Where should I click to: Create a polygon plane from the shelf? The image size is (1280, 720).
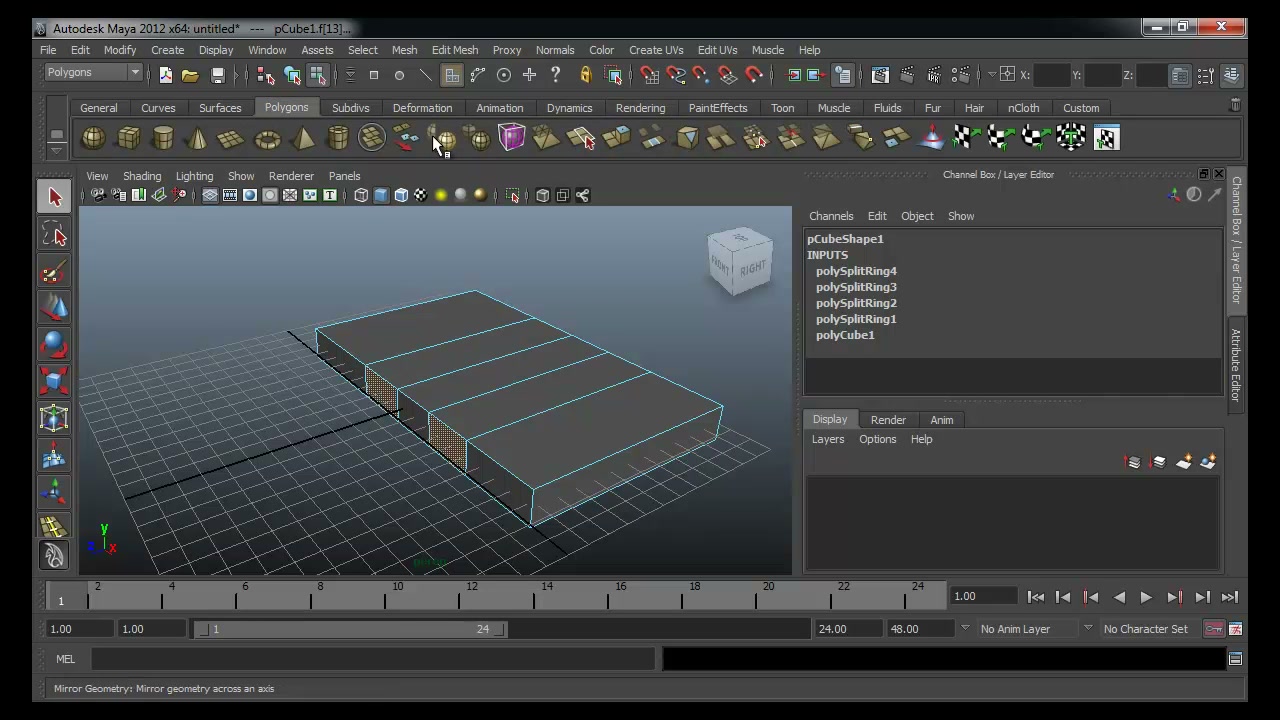click(231, 138)
